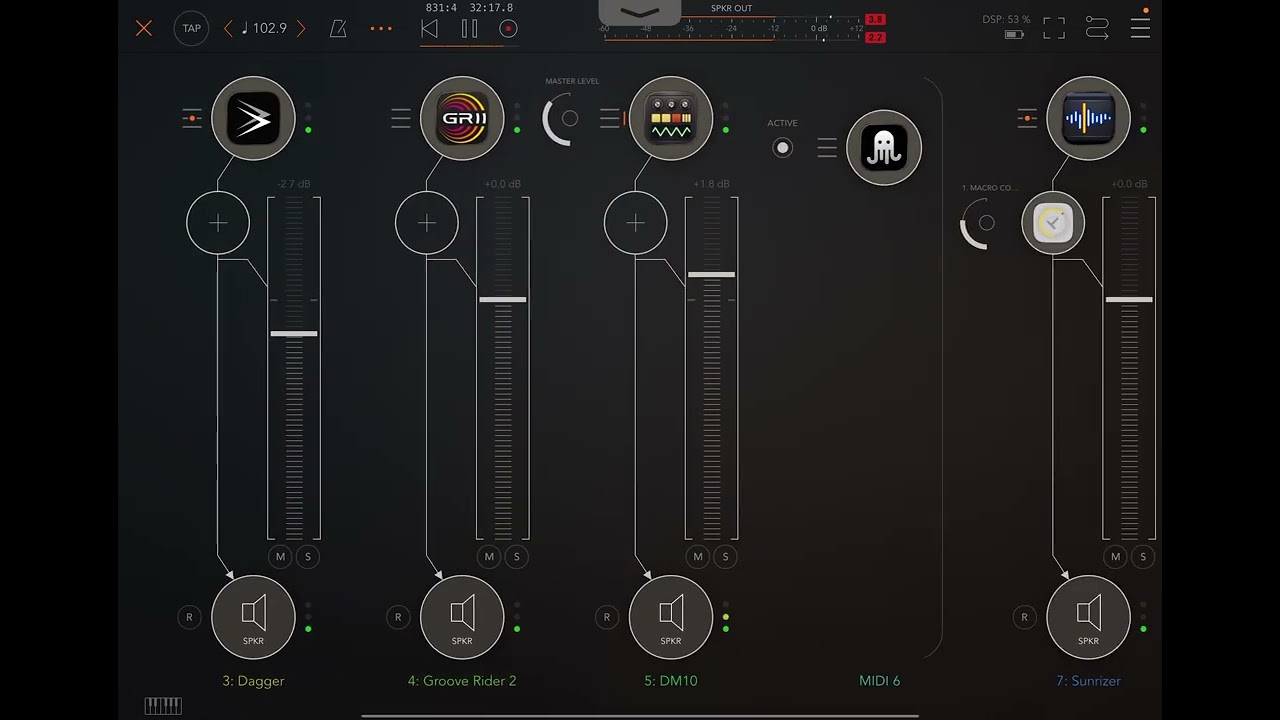This screenshot has width=1280, height=720.
Task: Open the effect plugin on the Sunrizer channel
Action: pyautogui.click(x=1053, y=223)
